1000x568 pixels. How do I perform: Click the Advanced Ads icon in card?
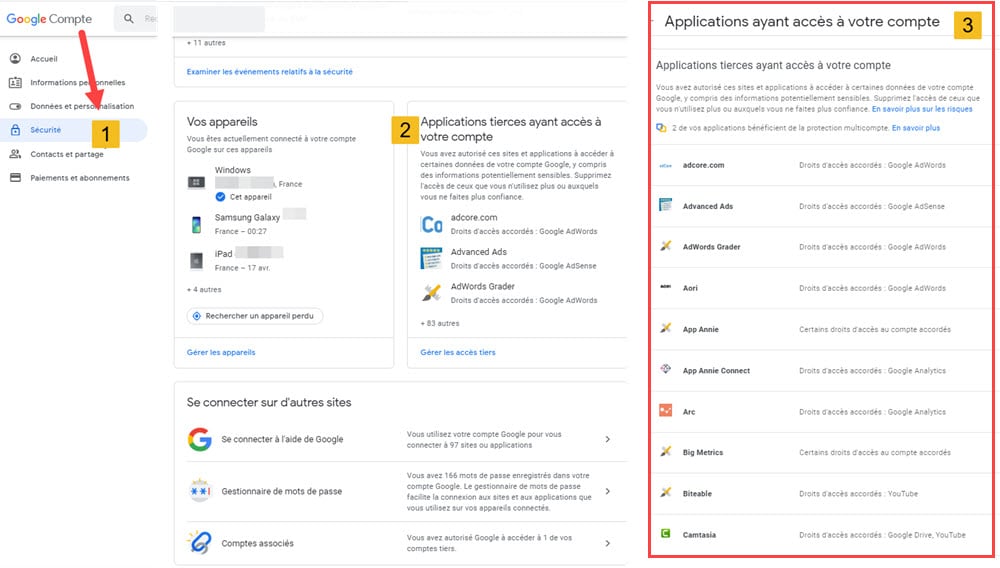[x=431, y=258]
